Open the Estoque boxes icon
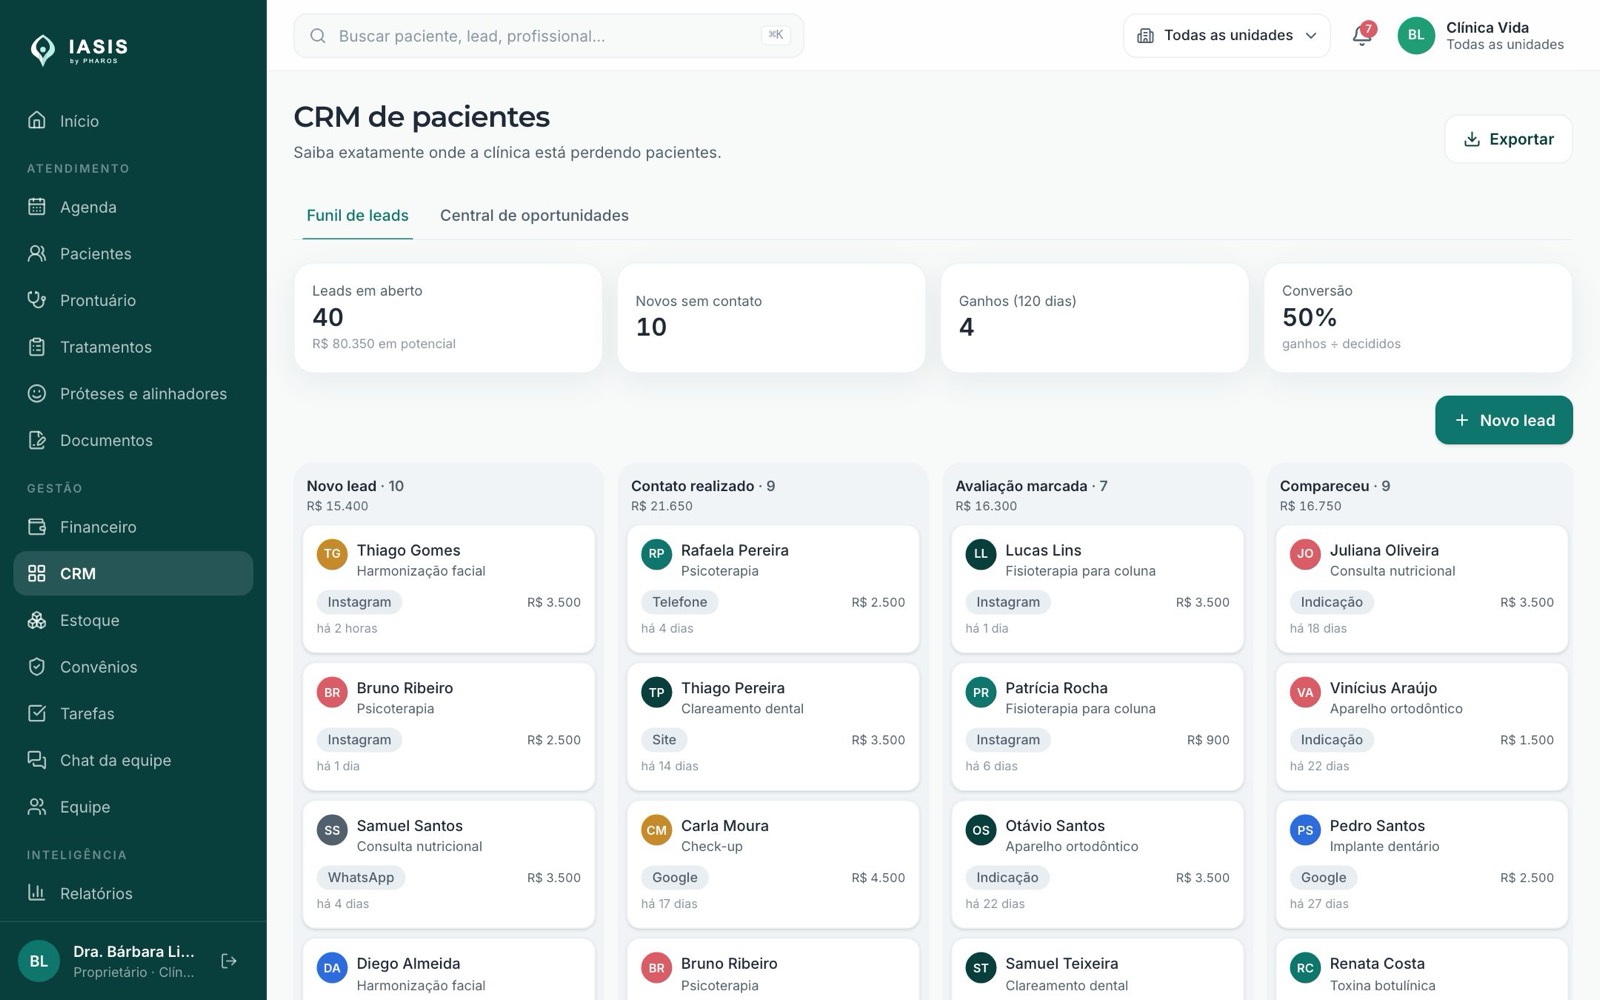The height and width of the screenshot is (1000, 1600). (37, 620)
